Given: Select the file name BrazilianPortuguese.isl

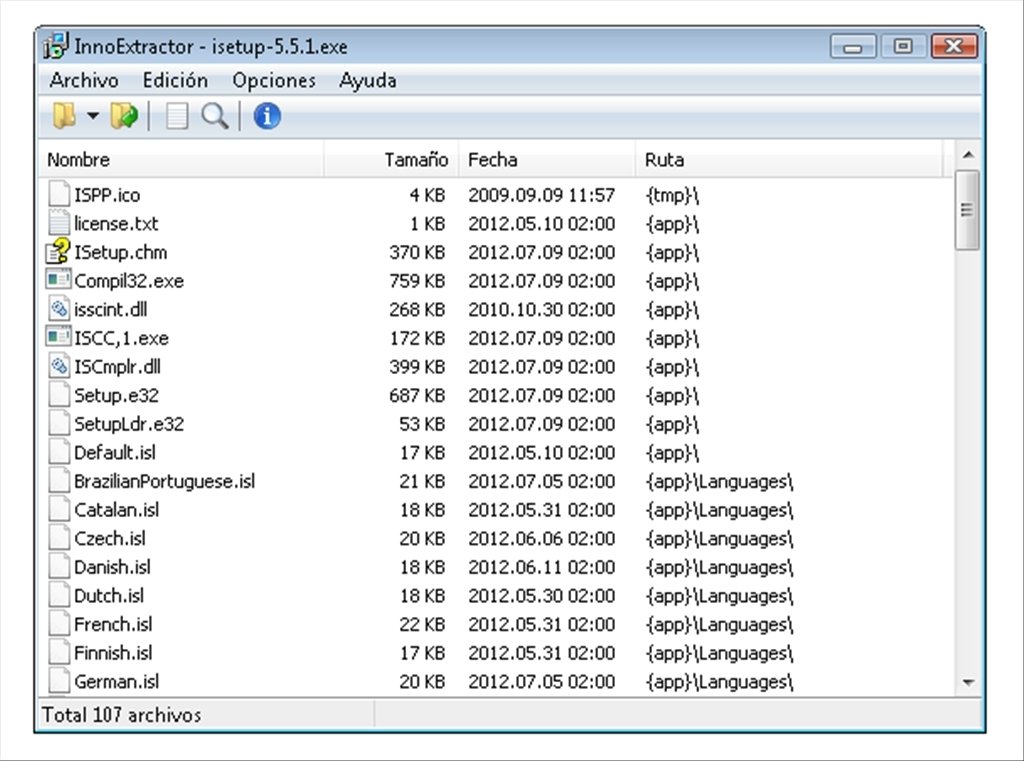Looking at the screenshot, I should click(165, 481).
